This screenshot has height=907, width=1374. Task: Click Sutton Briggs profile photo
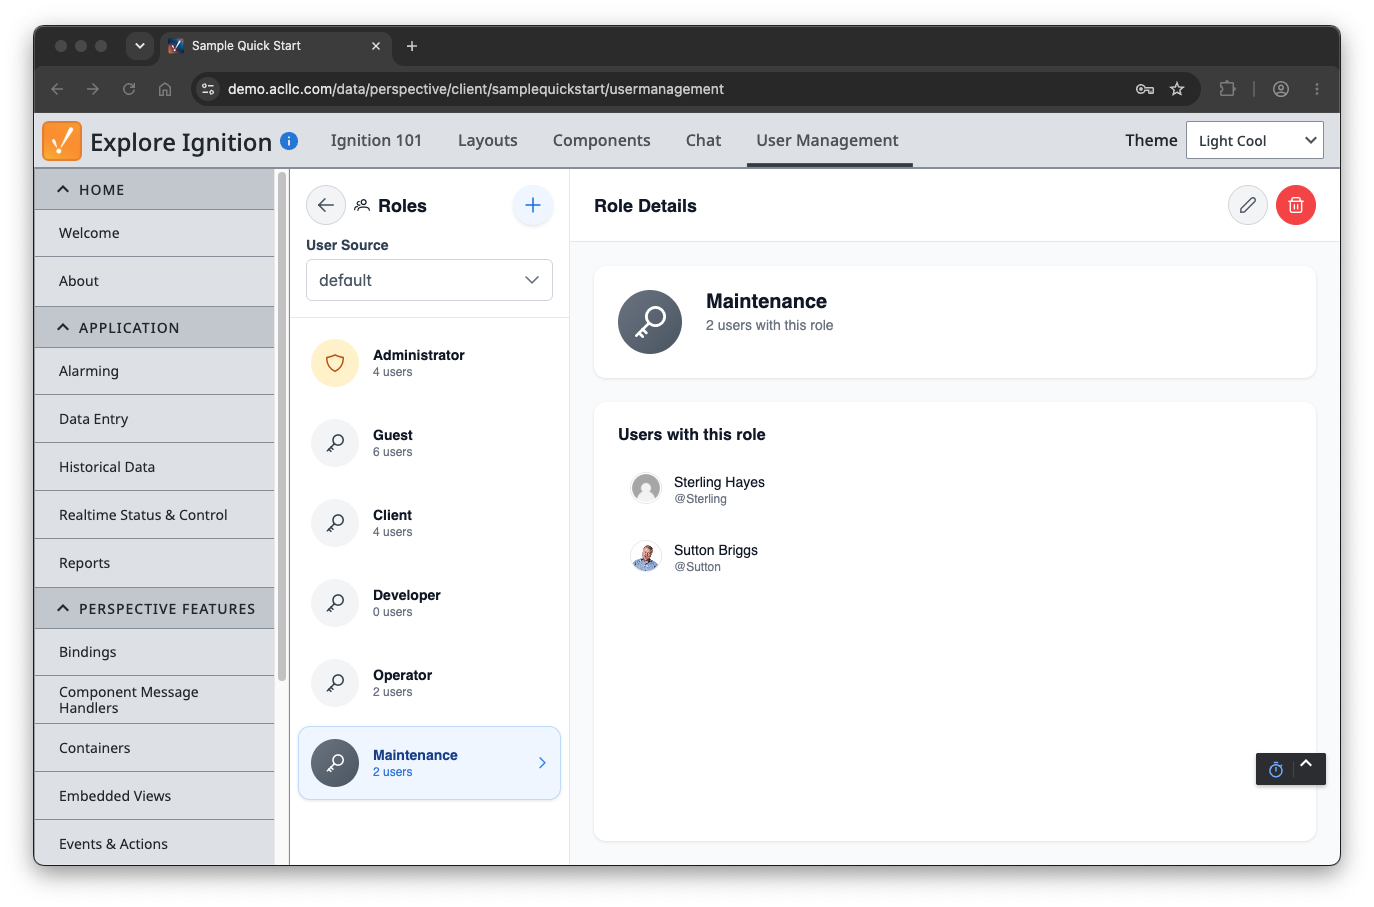pos(646,556)
